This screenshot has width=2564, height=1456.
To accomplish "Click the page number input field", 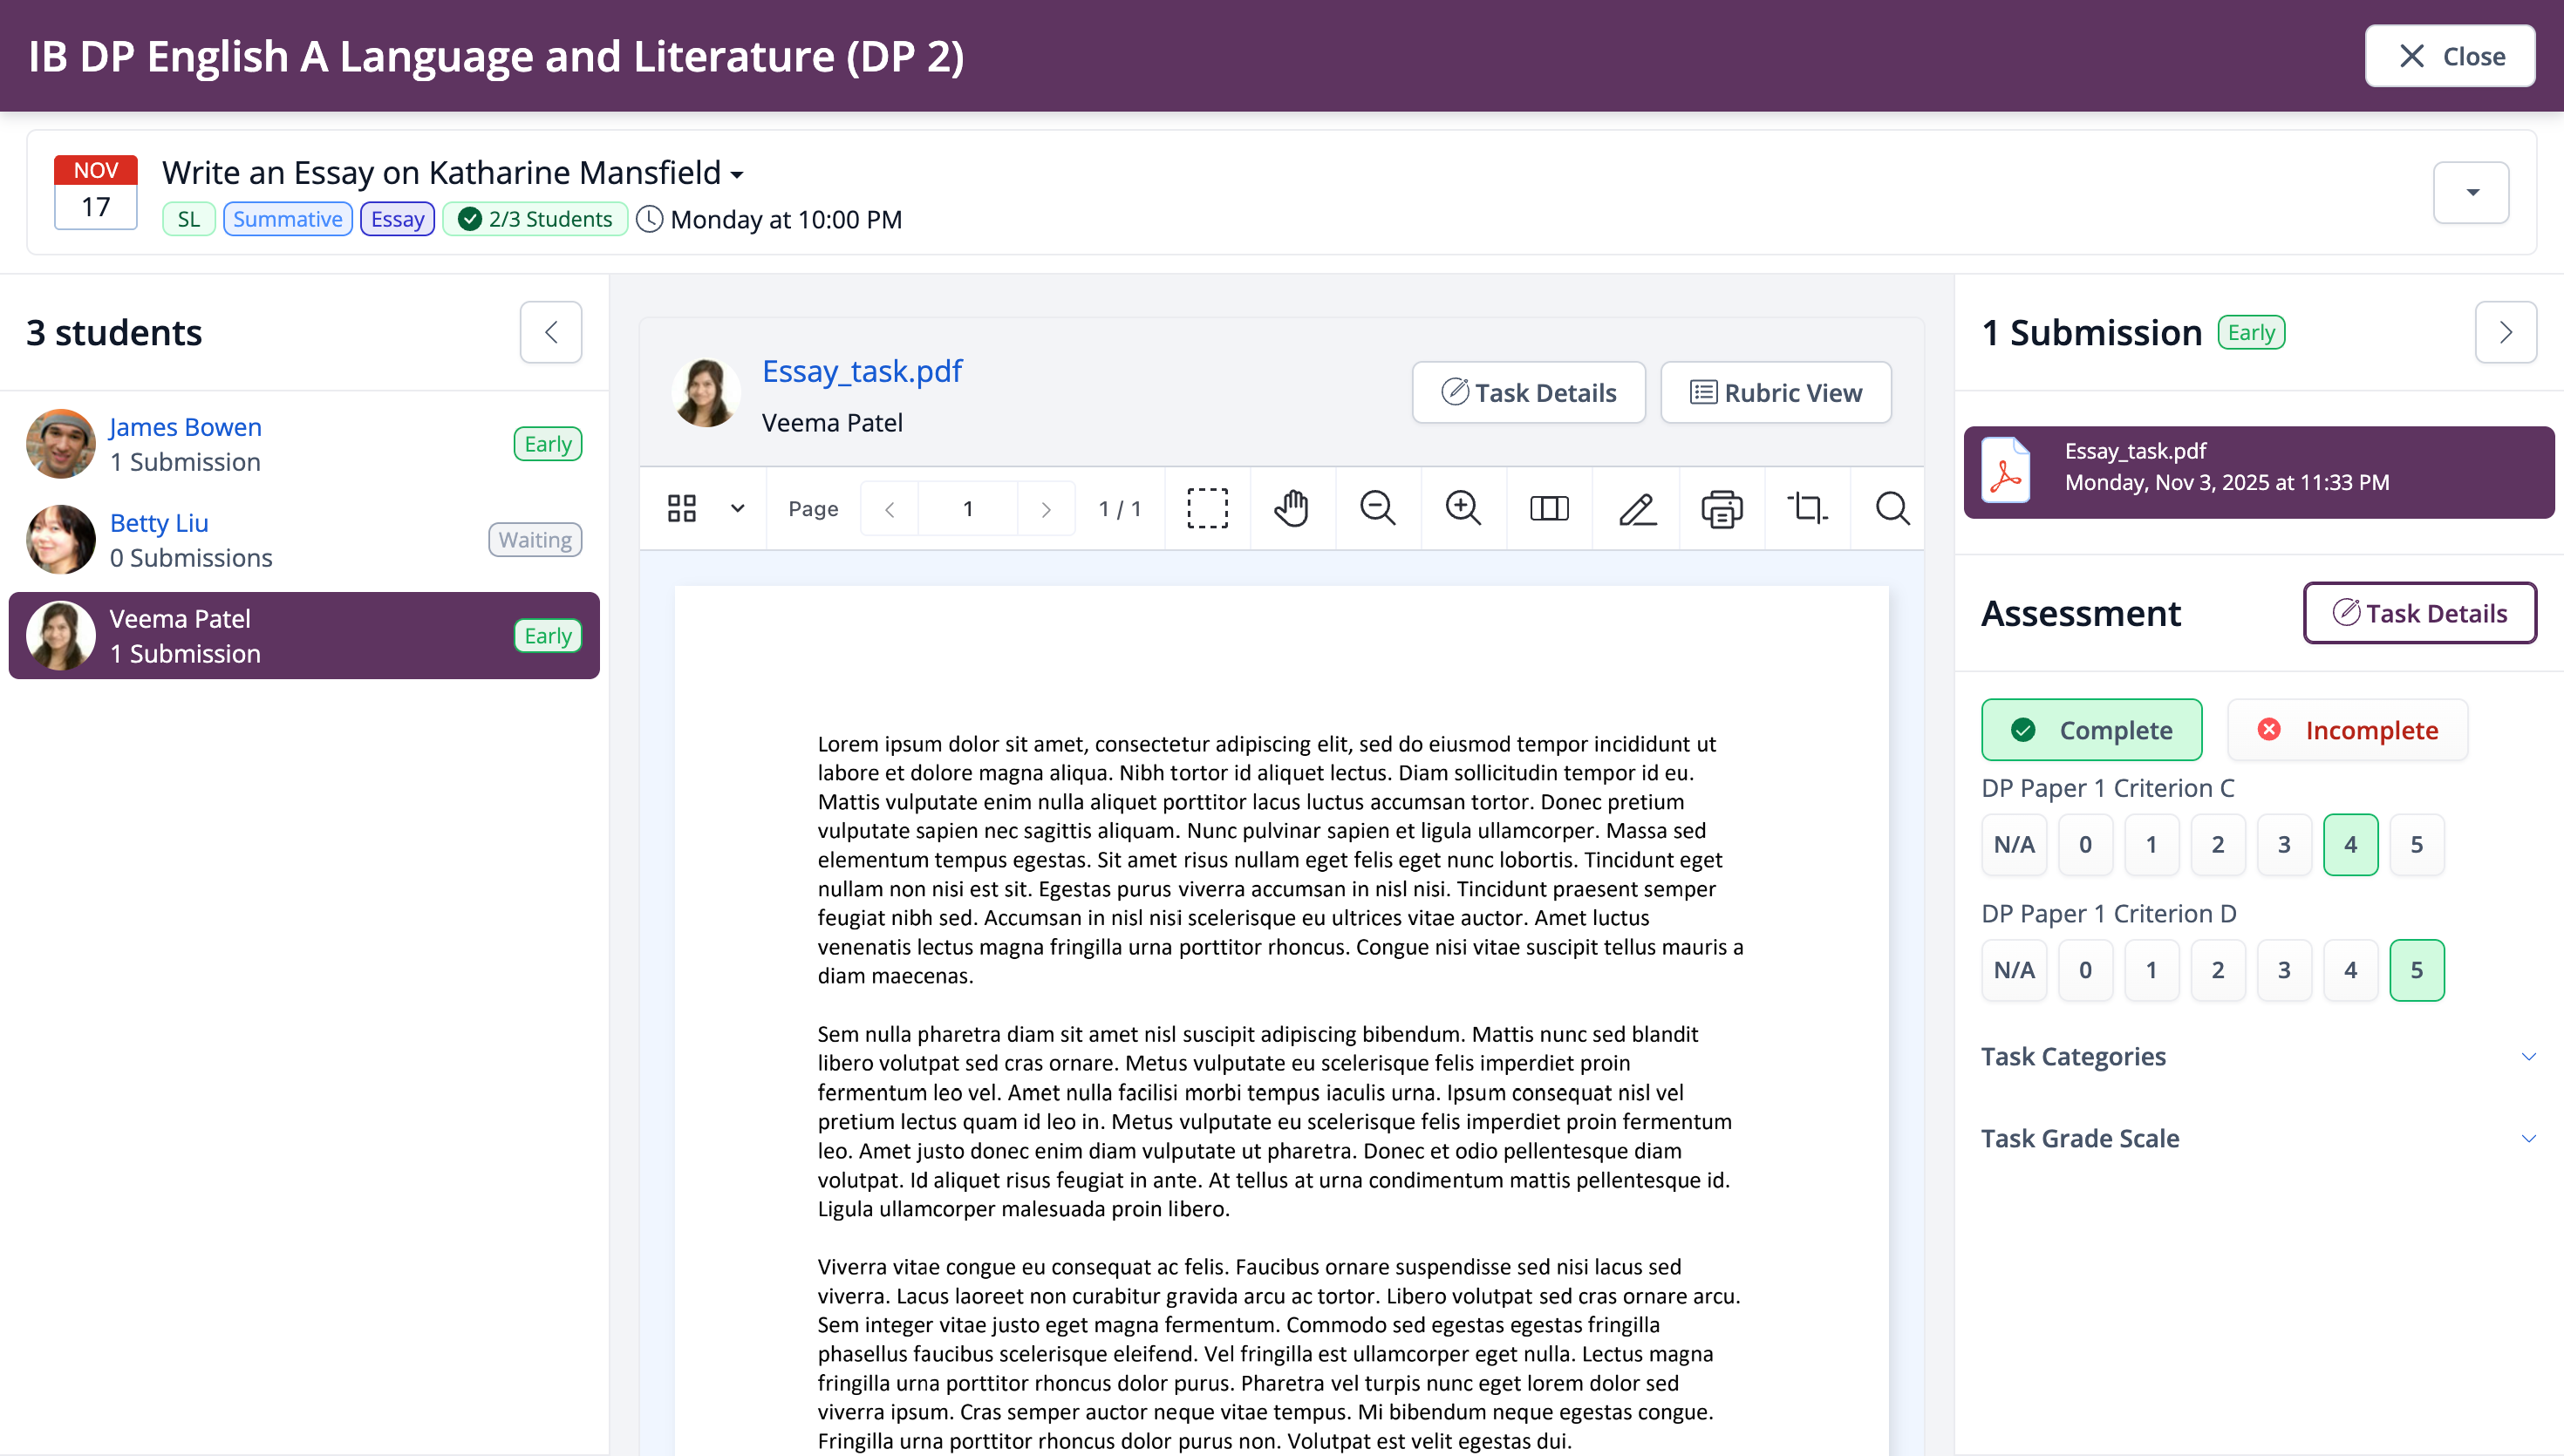I will click(967, 509).
